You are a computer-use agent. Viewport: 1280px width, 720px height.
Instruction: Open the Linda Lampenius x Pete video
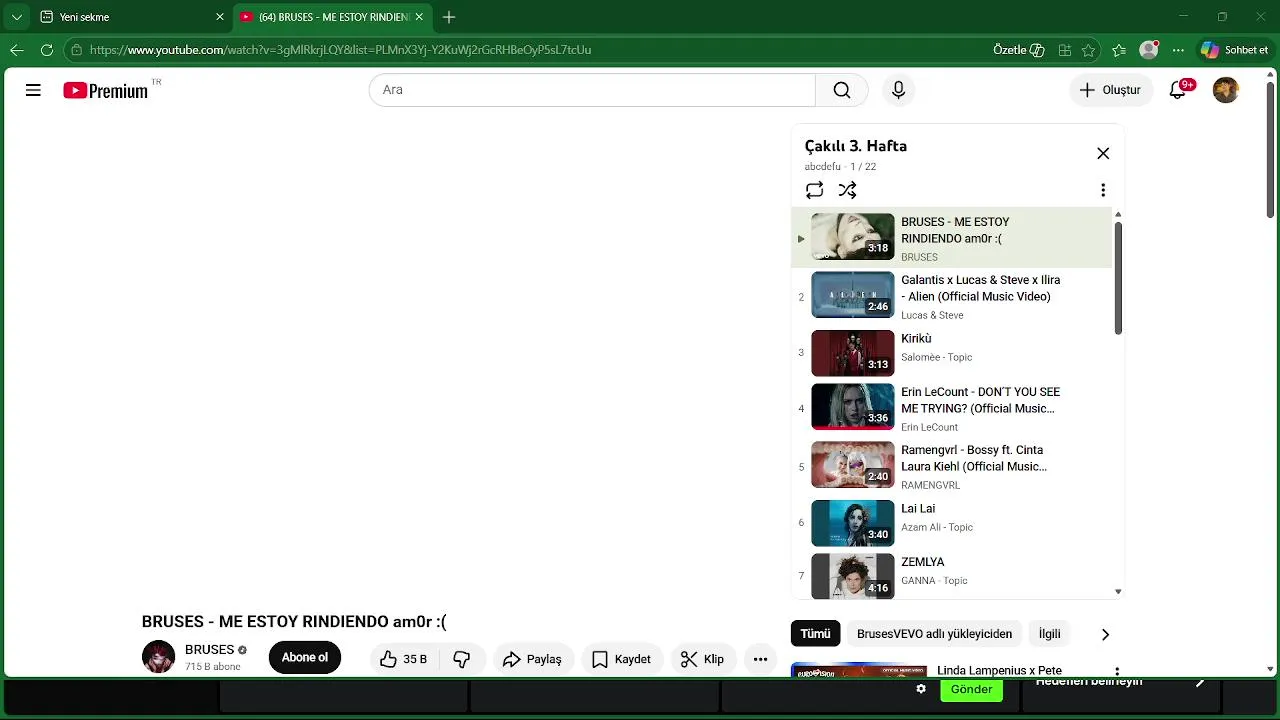coord(999,670)
